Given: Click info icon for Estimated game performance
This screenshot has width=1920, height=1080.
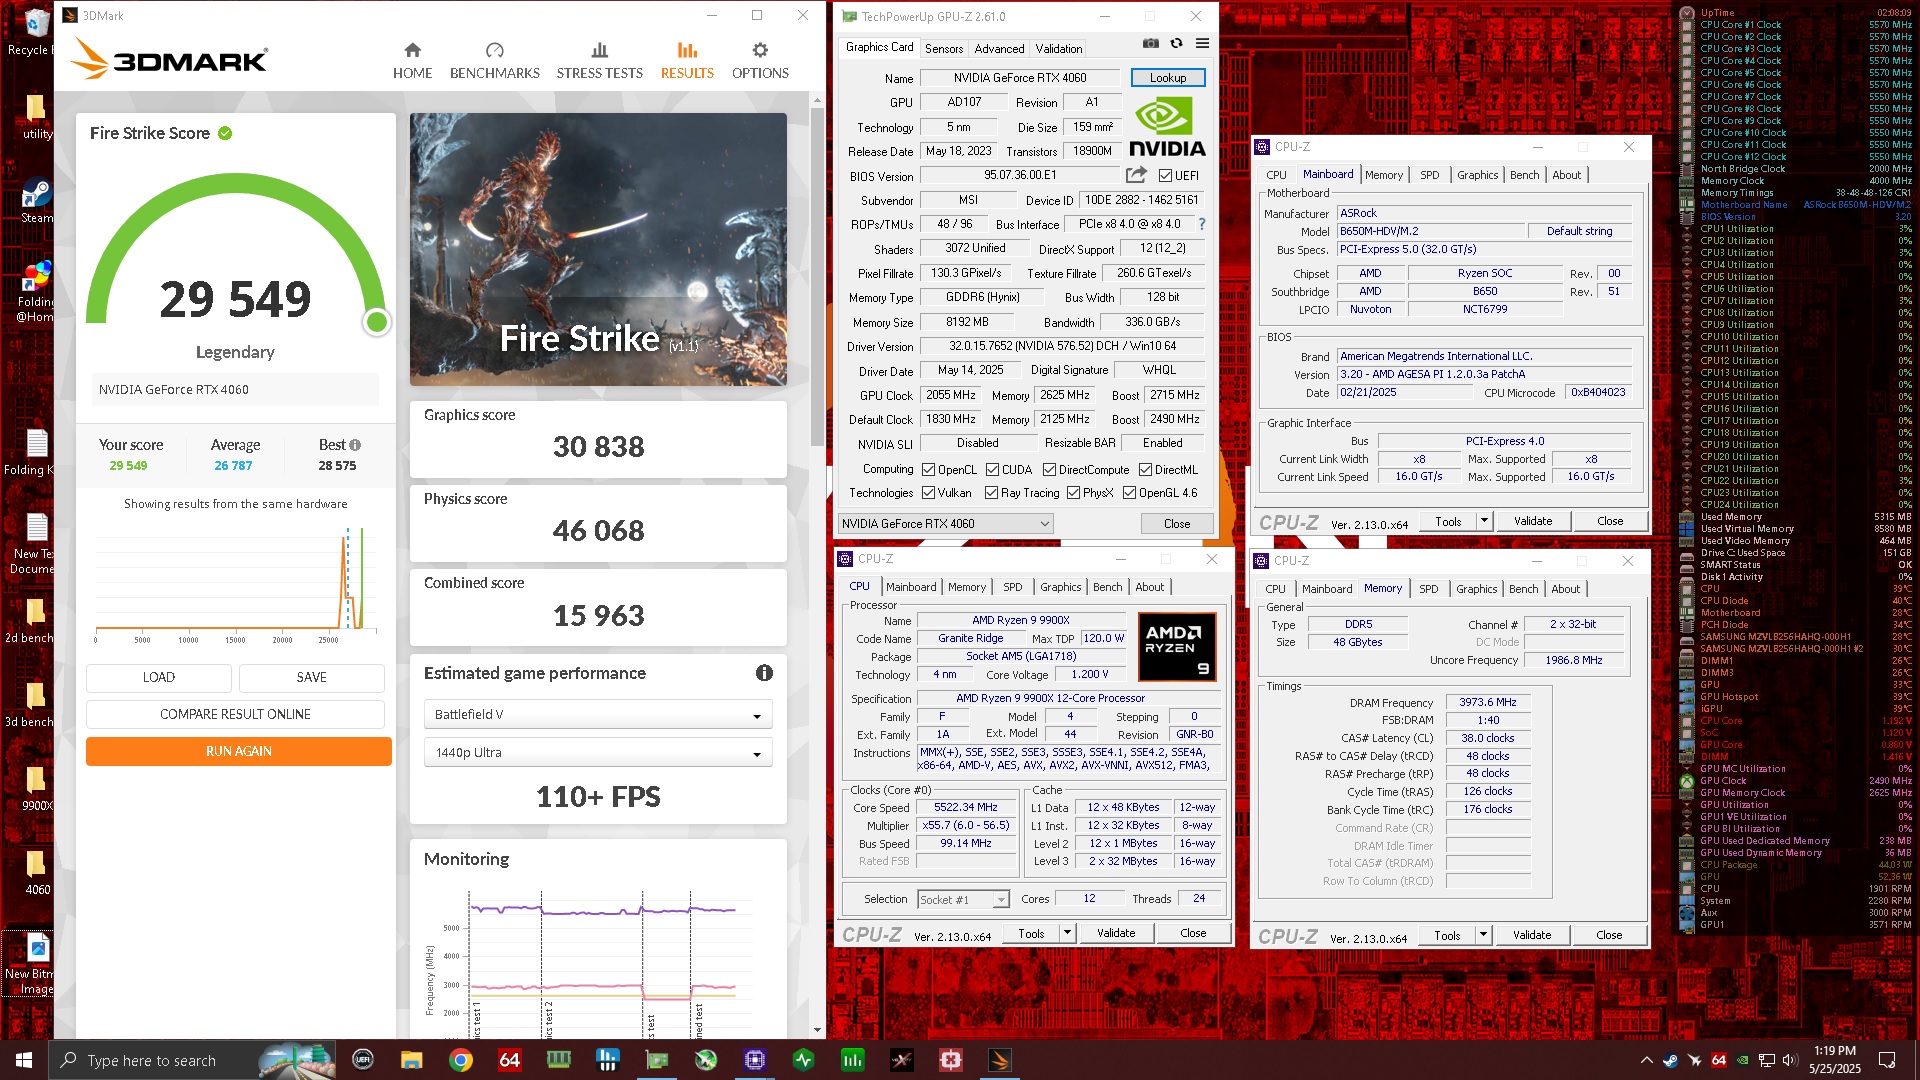Looking at the screenshot, I should 764,673.
